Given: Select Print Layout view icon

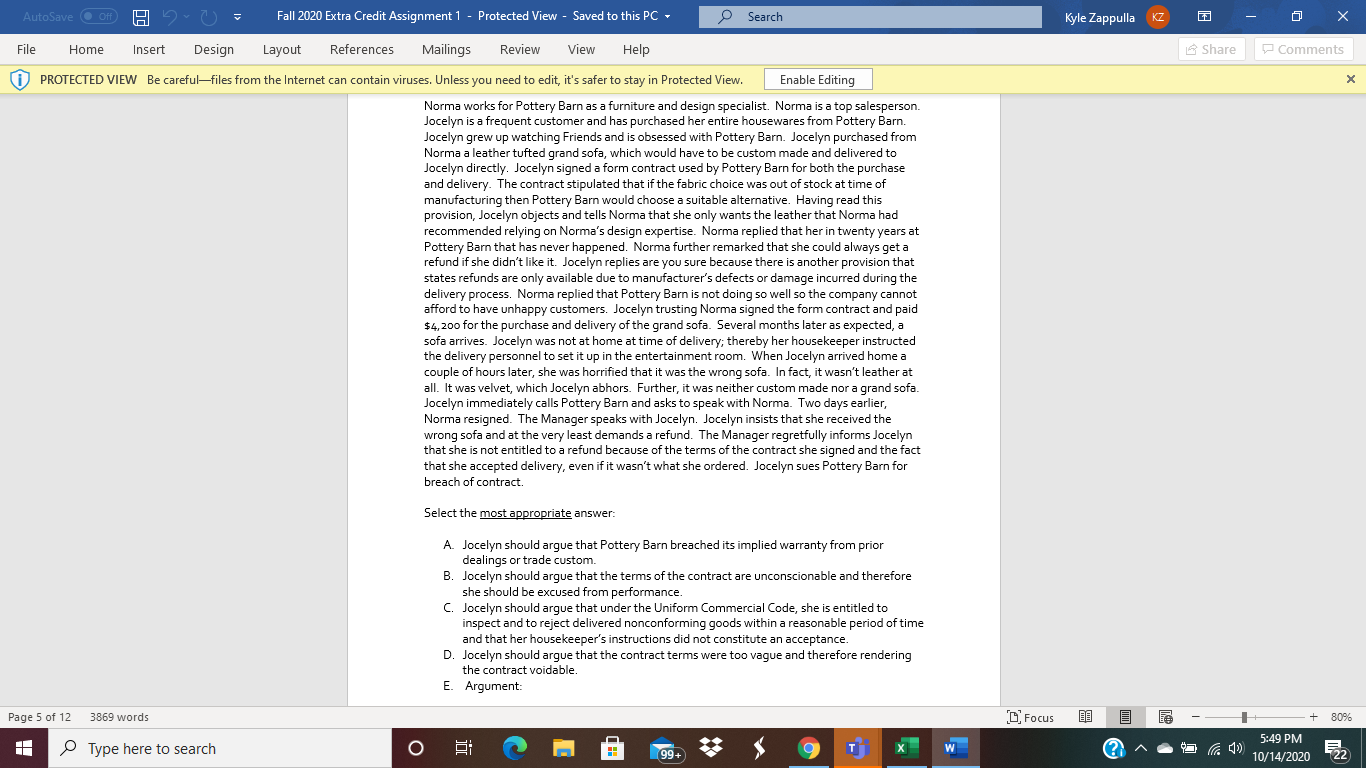Looking at the screenshot, I should [x=1125, y=717].
